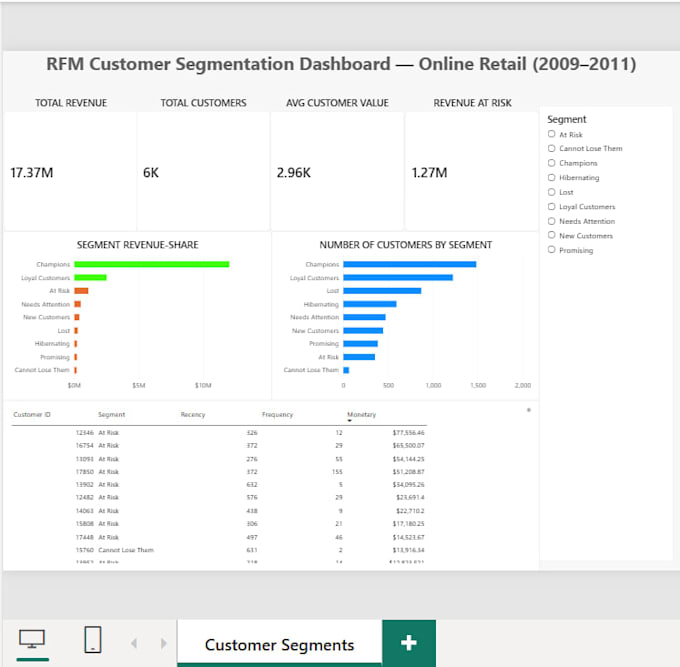The height and width of the screenshot is (667, 680).
Task: Select table row for customer 15808
Action: tap(219, 524)
